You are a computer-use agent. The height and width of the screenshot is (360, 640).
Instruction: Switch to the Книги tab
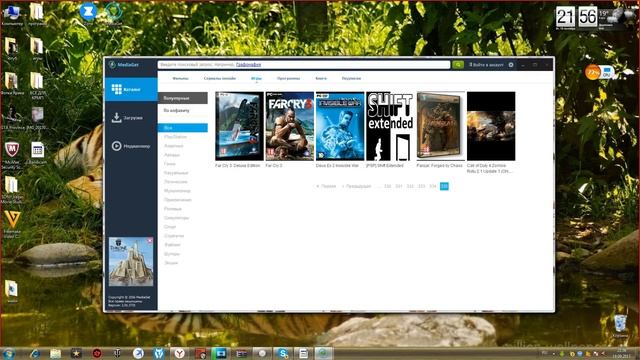click(321, 78)
